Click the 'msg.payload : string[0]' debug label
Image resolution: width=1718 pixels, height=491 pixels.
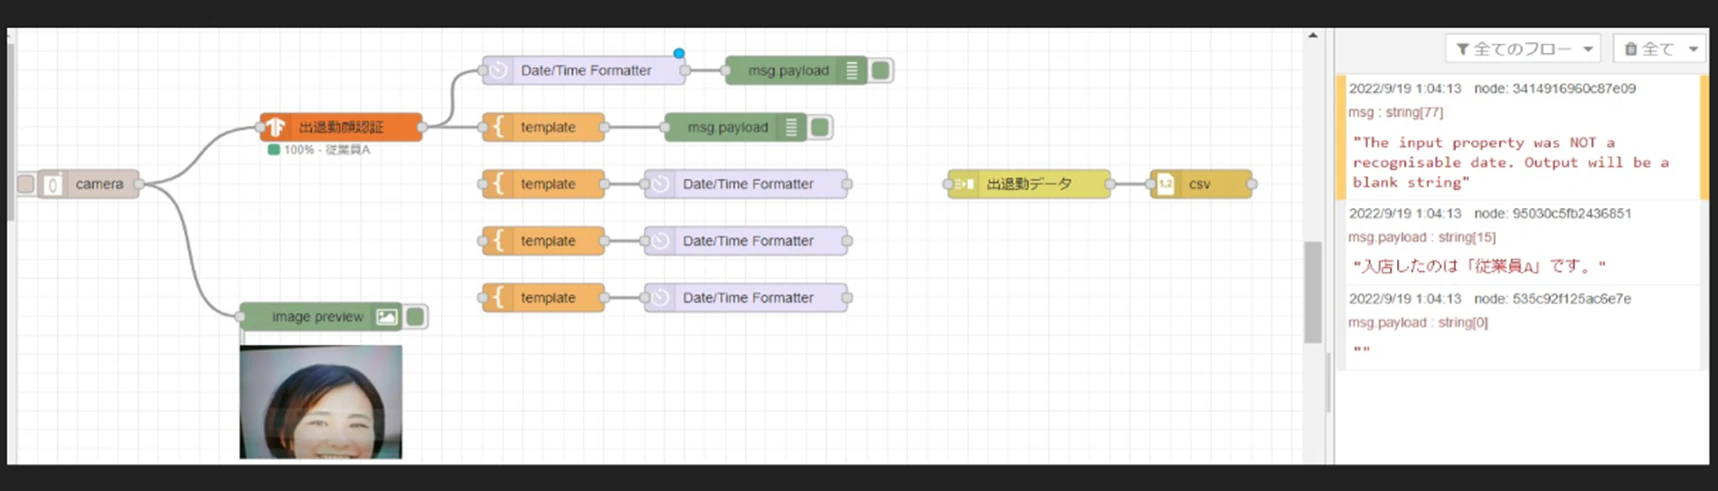(1418, 323)
